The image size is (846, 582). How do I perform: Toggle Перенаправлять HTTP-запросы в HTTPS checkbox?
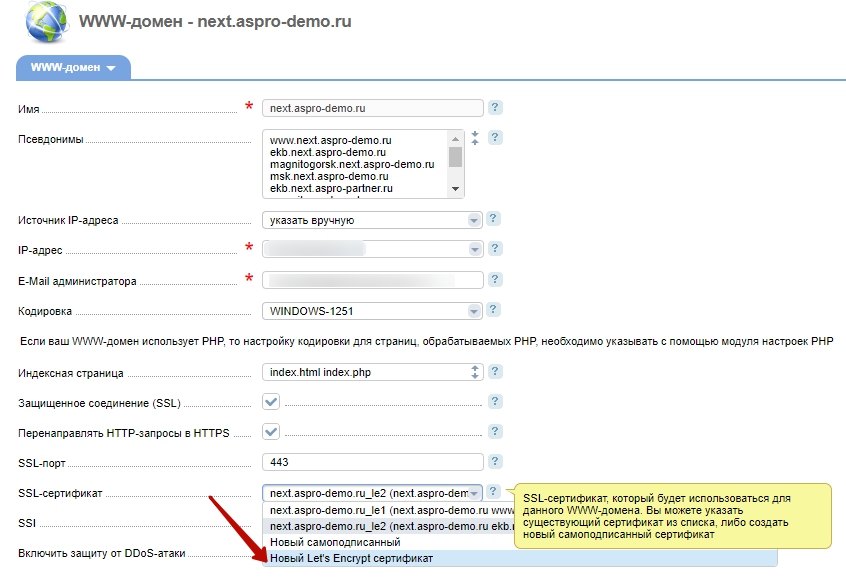[271, 432]
